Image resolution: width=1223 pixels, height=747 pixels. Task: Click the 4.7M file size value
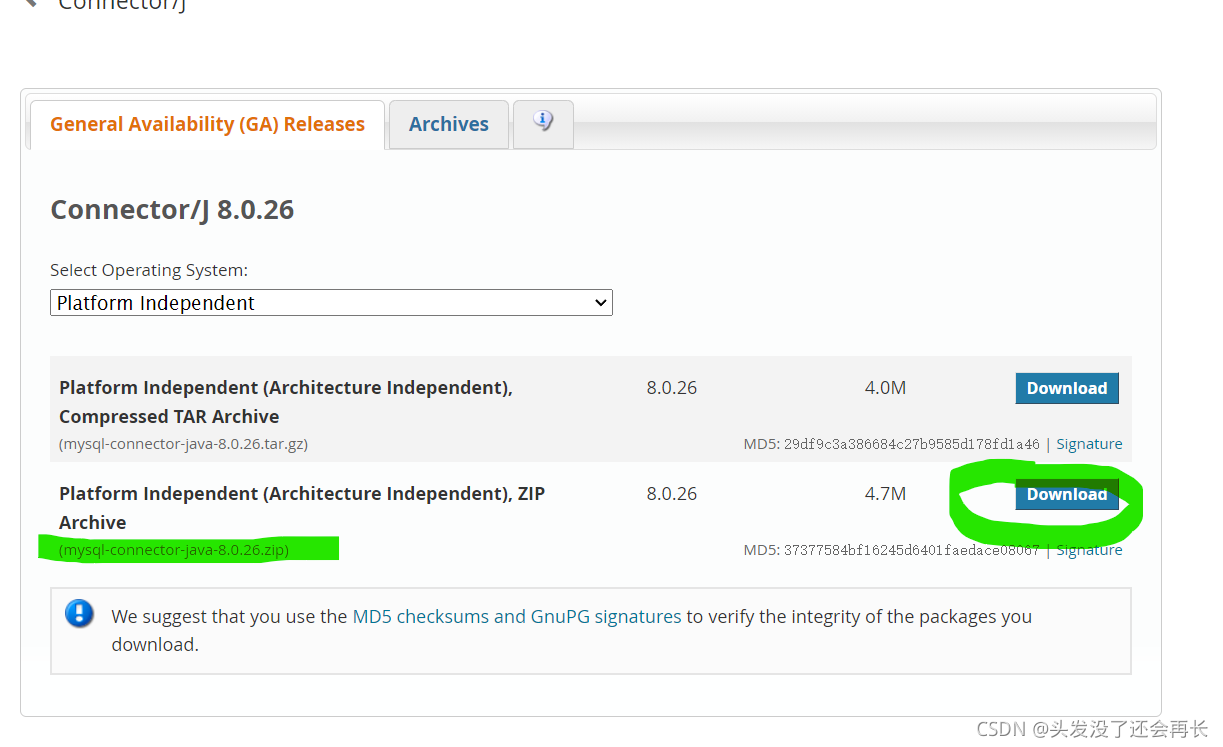click(x=885, y=494)
